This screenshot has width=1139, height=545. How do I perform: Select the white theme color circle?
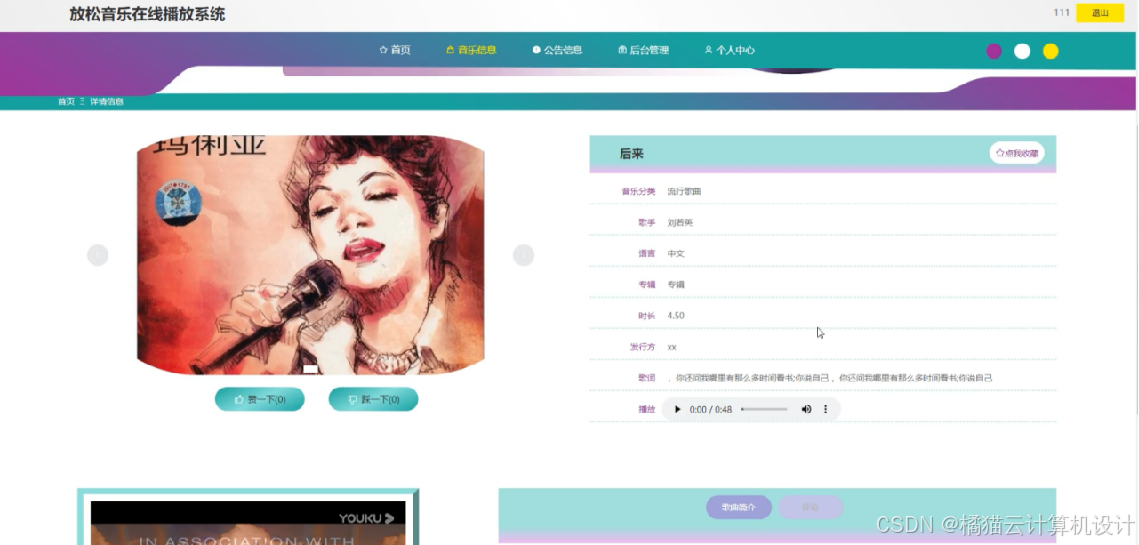point(1022,52)
